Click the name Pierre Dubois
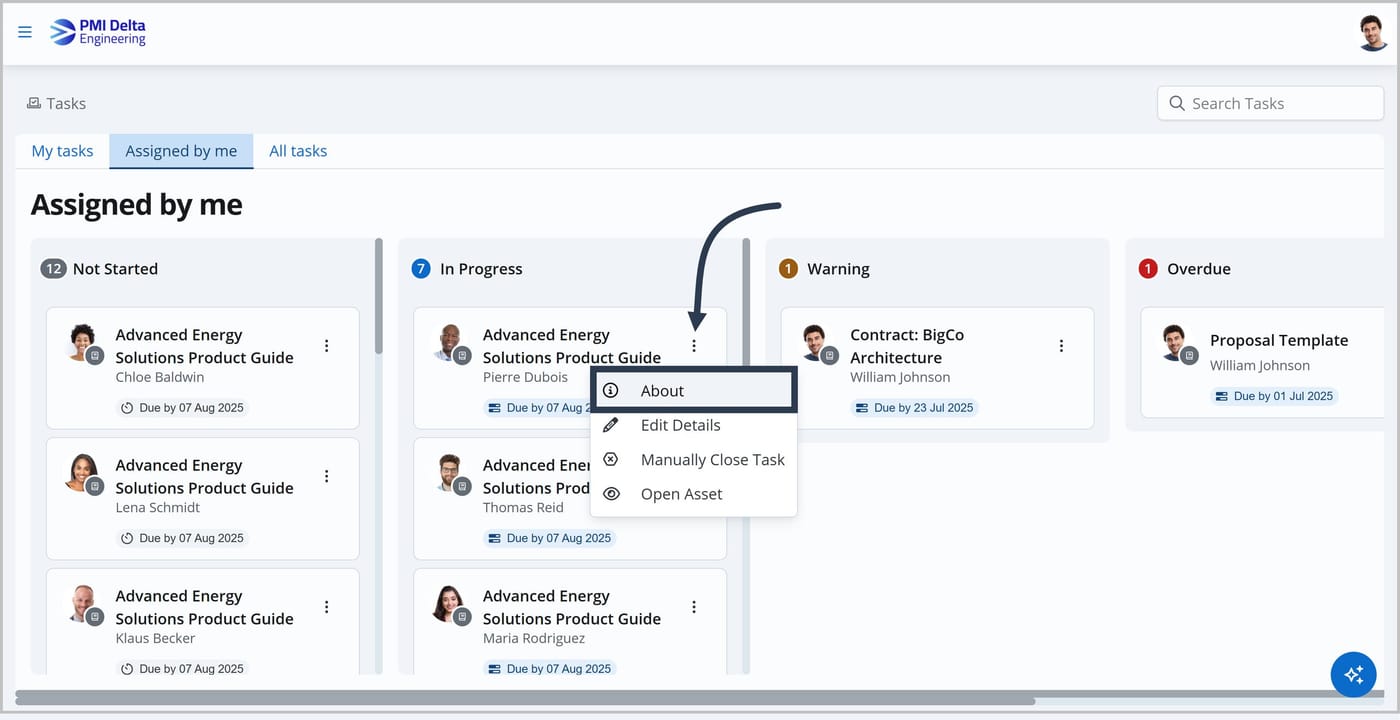 (525, 377)
